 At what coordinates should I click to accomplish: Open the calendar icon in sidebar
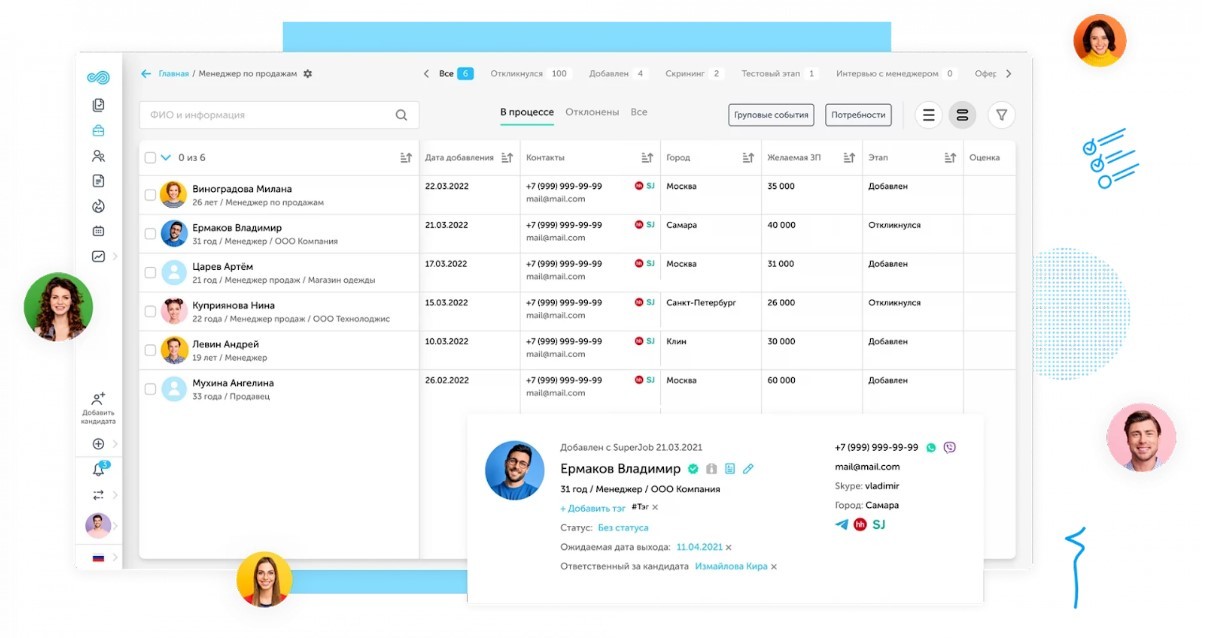[98, 231]
